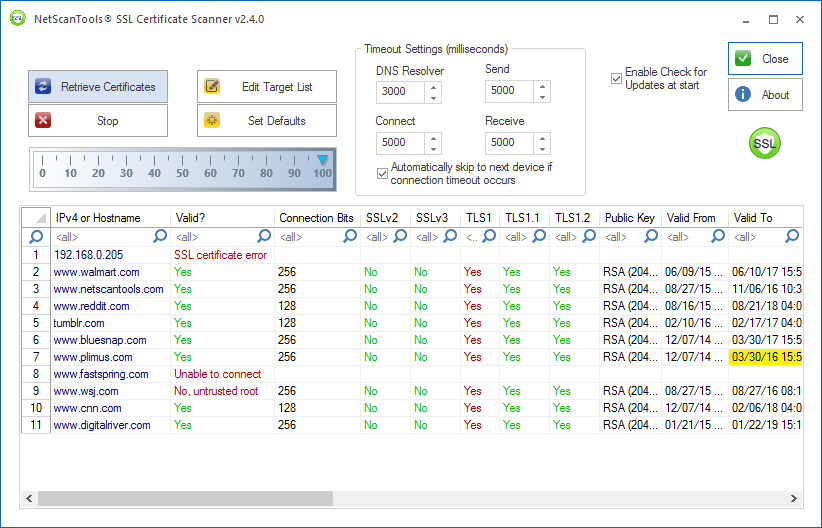The width and height of the screenshot is (822, 528).
Task: Click filter search icon in Connection Bits column
Action: 350,236
